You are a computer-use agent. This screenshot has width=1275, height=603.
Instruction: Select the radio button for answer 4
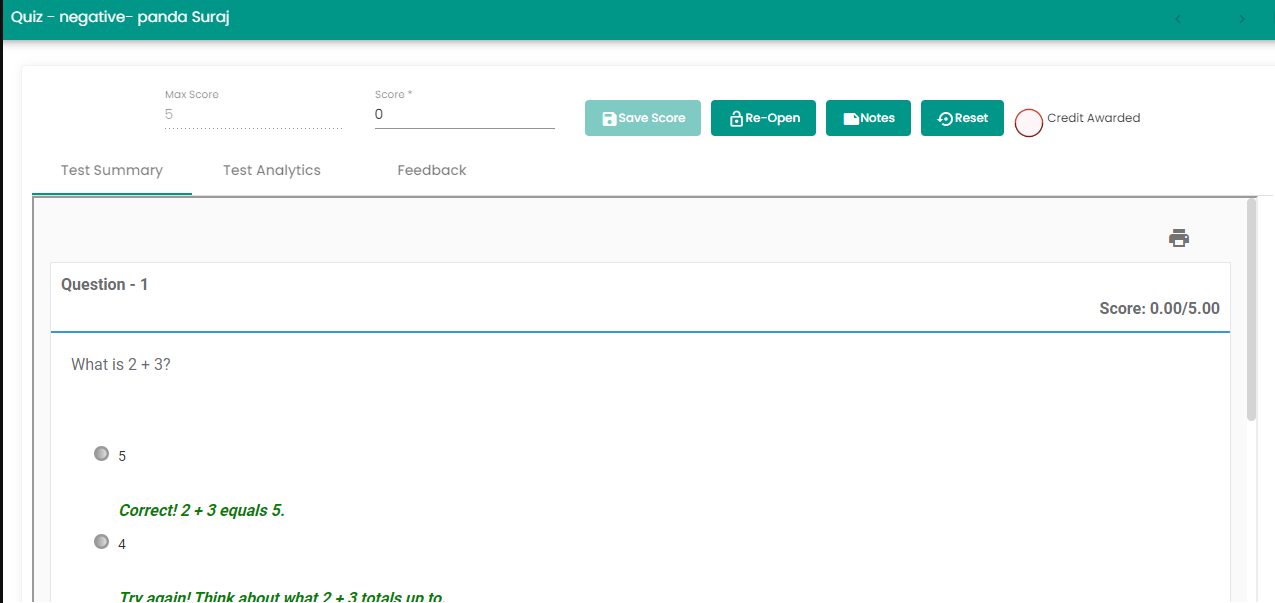point(101,541)
